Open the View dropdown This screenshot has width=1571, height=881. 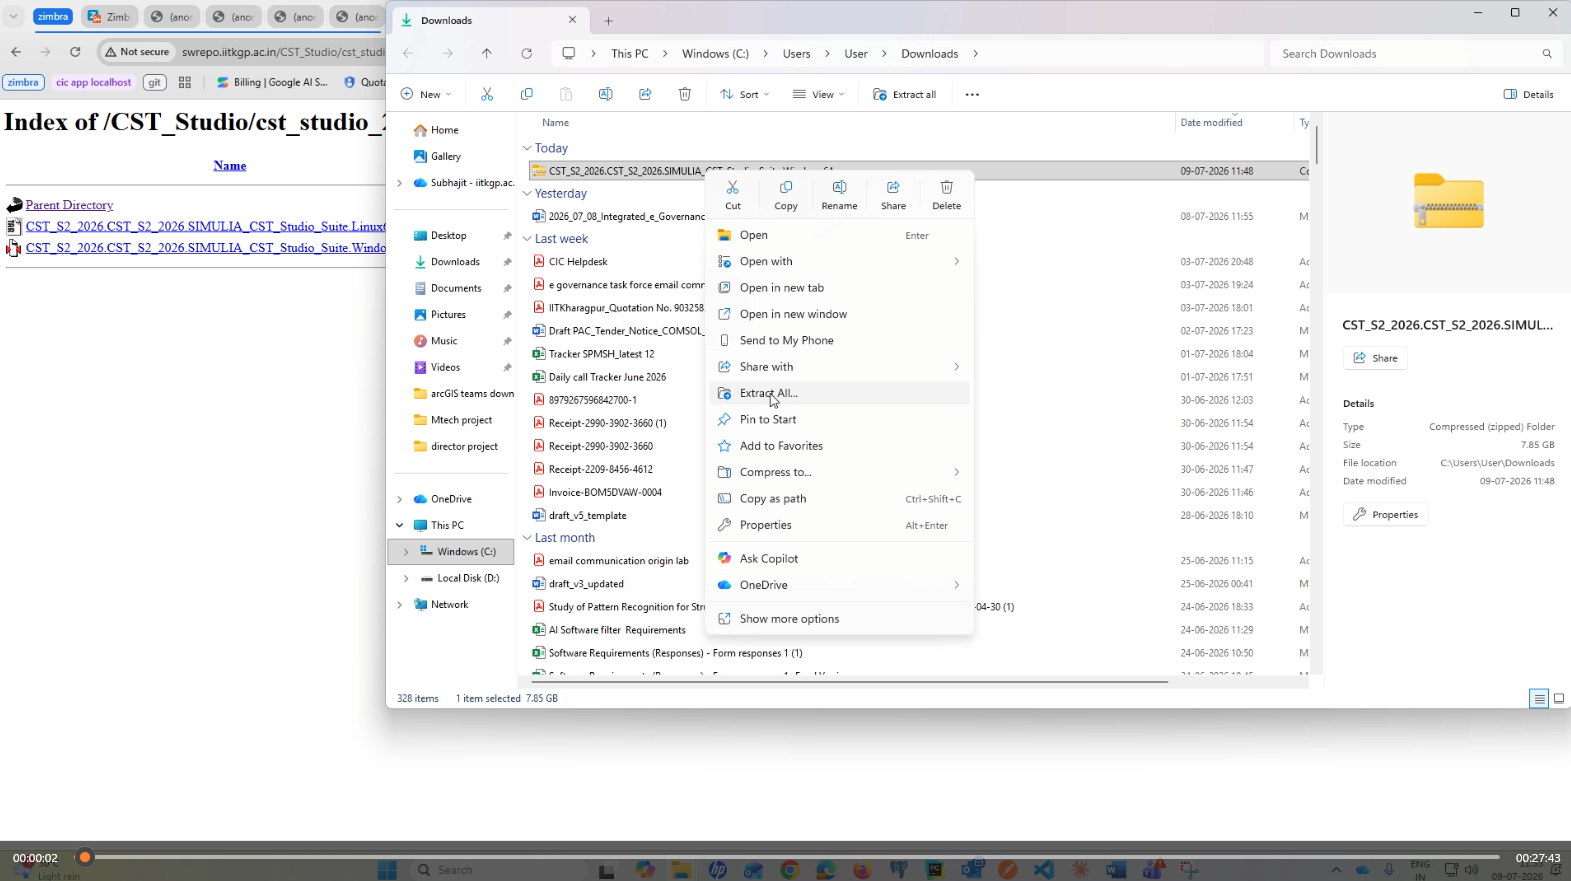click(x=819, y=94)
